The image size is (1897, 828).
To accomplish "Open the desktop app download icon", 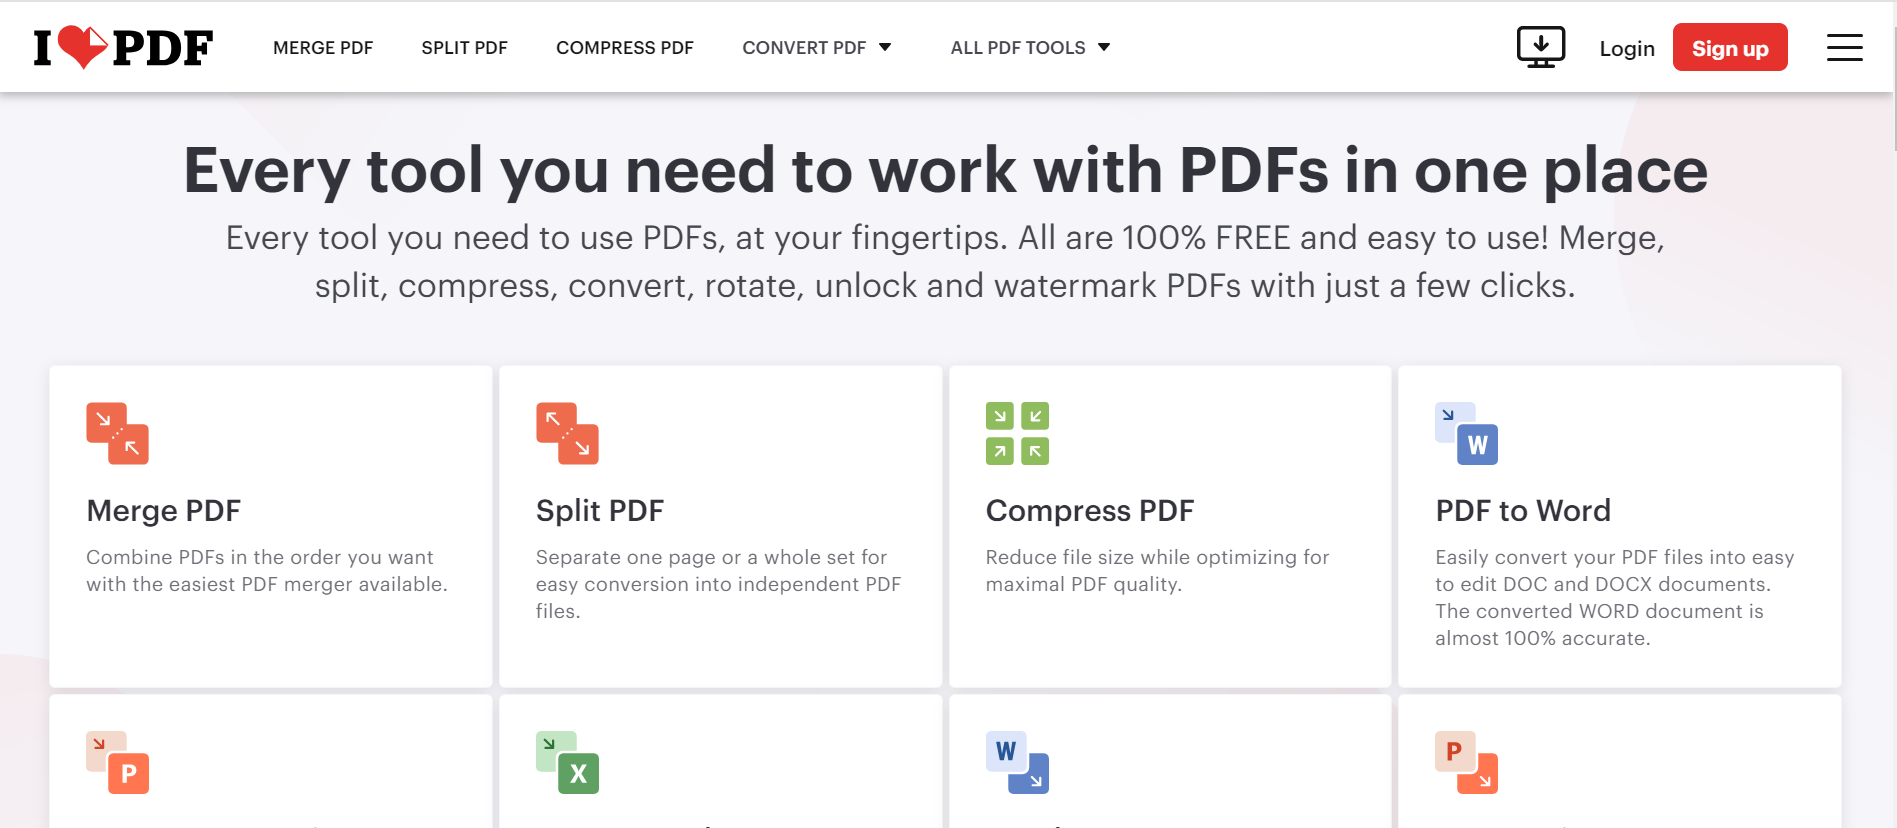I will coord(1540,47).
